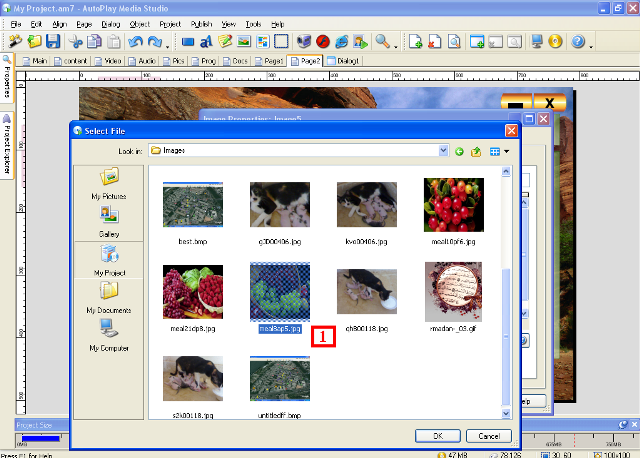Click the file list scroll down arrow
The width and height of the screenshot is (640, 458).
(x=506, y=413)
